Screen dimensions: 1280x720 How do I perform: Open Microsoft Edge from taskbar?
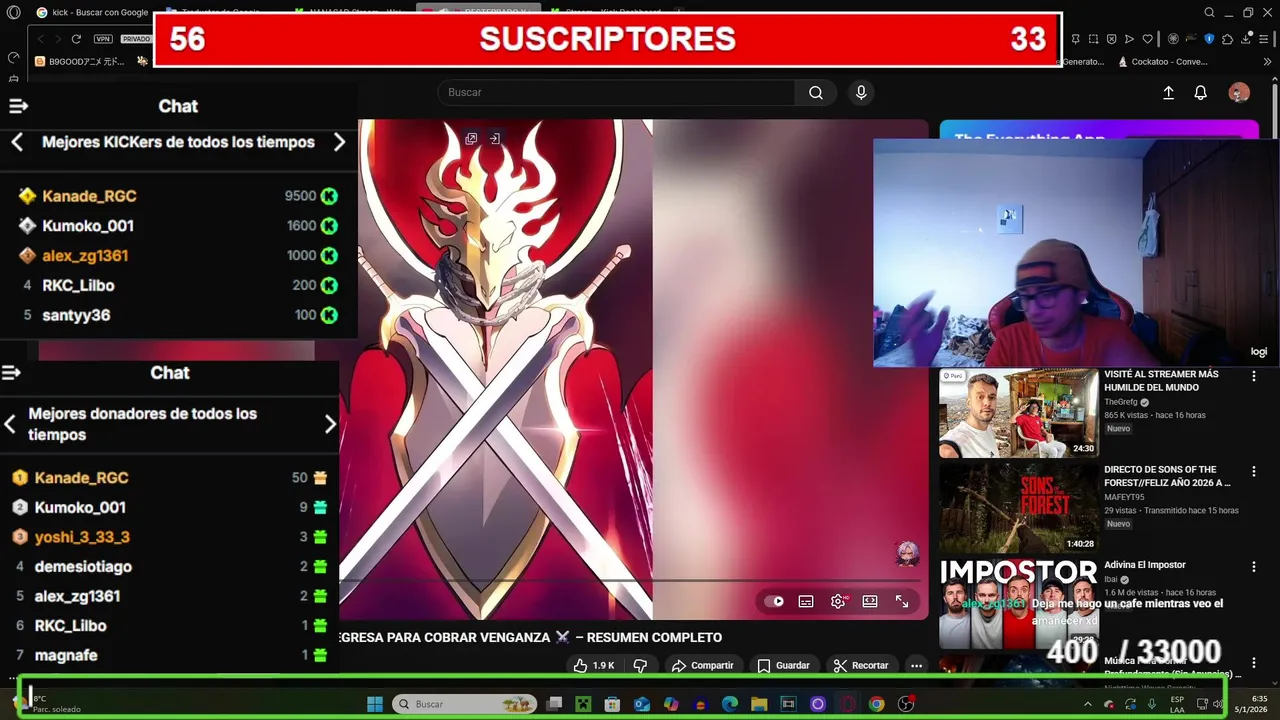point(730,704)
